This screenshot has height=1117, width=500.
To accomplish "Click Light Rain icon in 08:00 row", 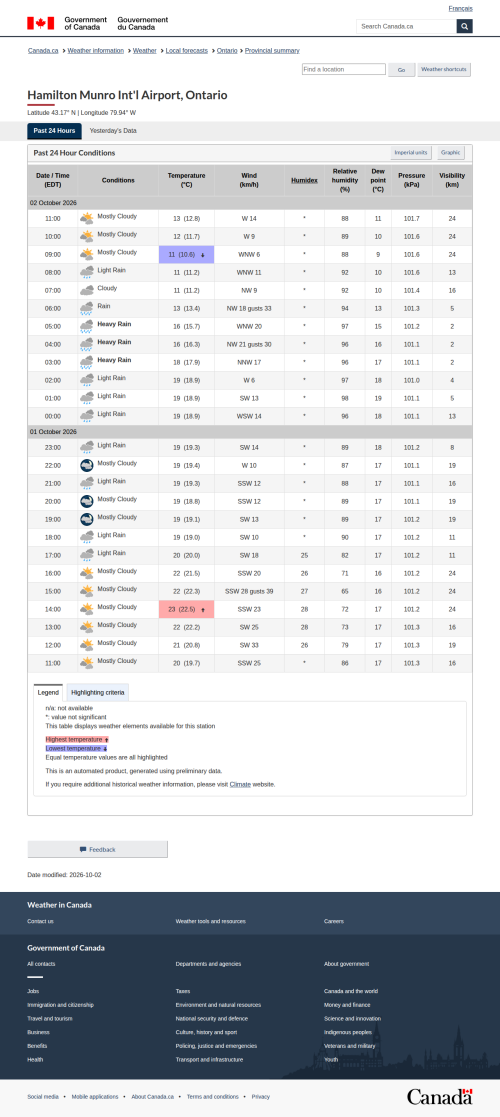I will [87, 272].
